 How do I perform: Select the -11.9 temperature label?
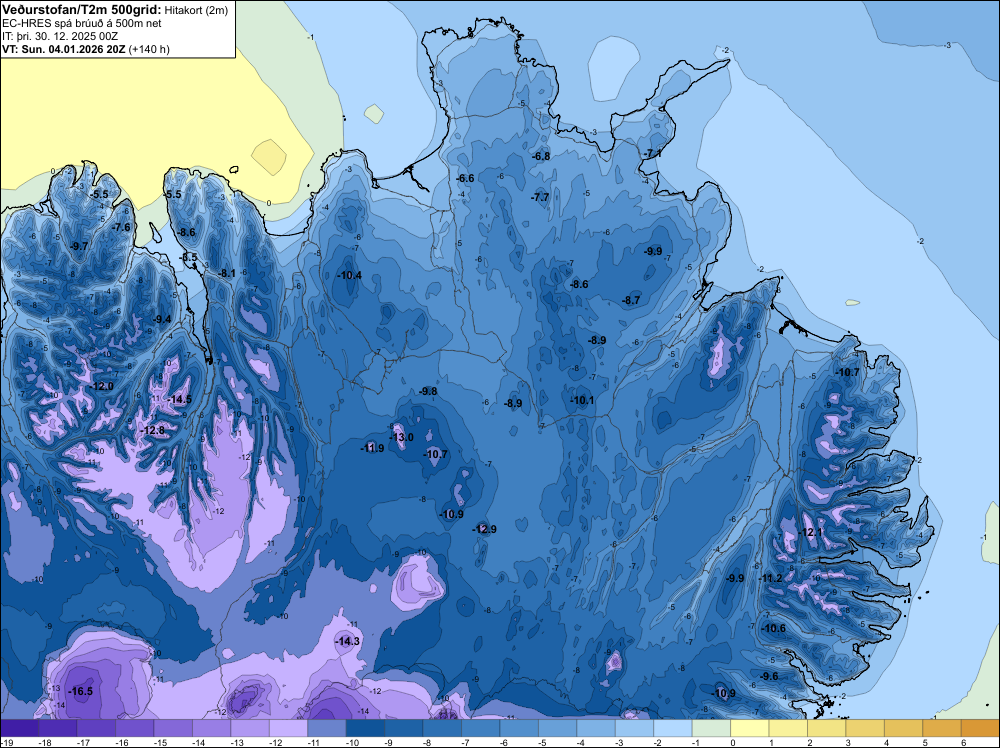pyautogui.click(x=372, y=448)
